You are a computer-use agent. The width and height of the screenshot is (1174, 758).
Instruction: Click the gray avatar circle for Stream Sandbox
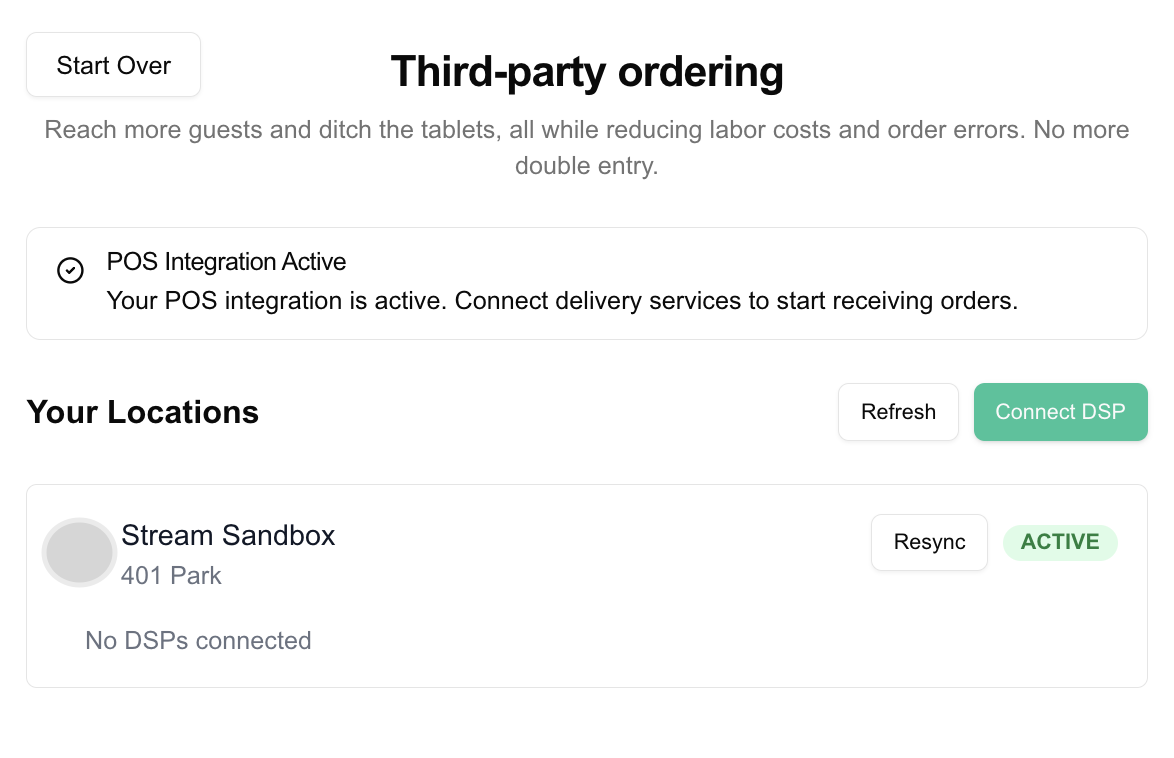pyautogui.click(x=79, y=553)
